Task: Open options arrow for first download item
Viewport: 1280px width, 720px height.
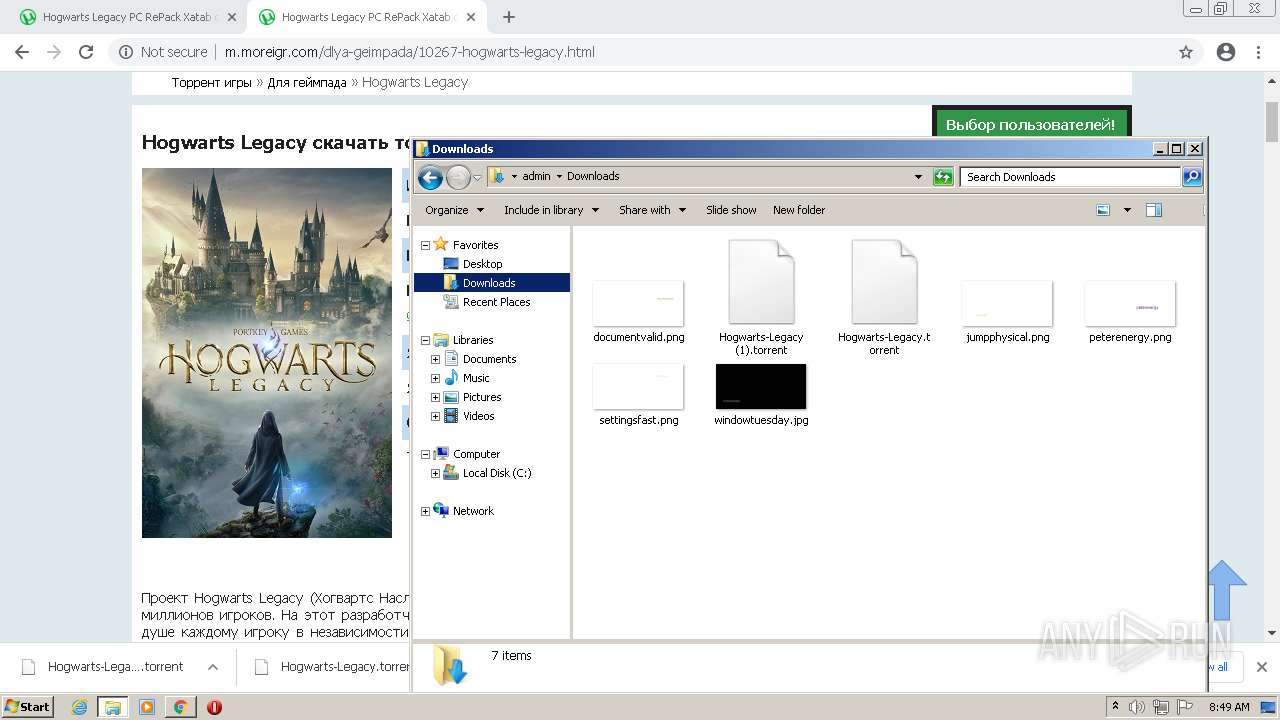Action: coord(212,666)
